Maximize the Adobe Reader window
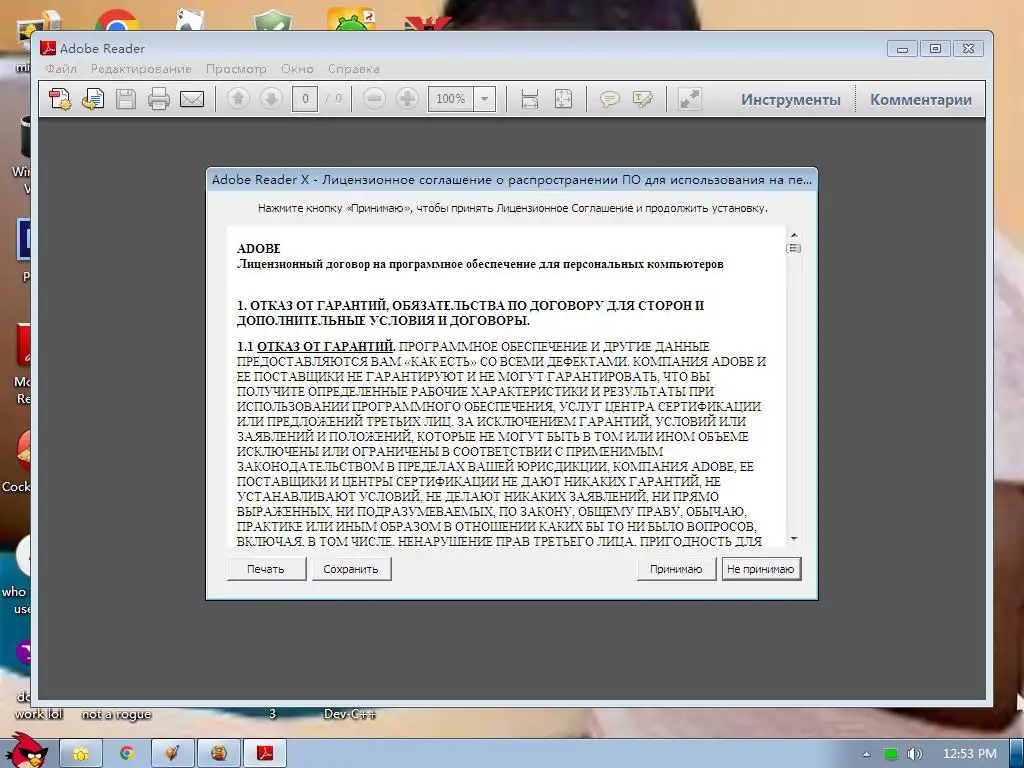Screen dimensions: 1024x768 point(935,49)
